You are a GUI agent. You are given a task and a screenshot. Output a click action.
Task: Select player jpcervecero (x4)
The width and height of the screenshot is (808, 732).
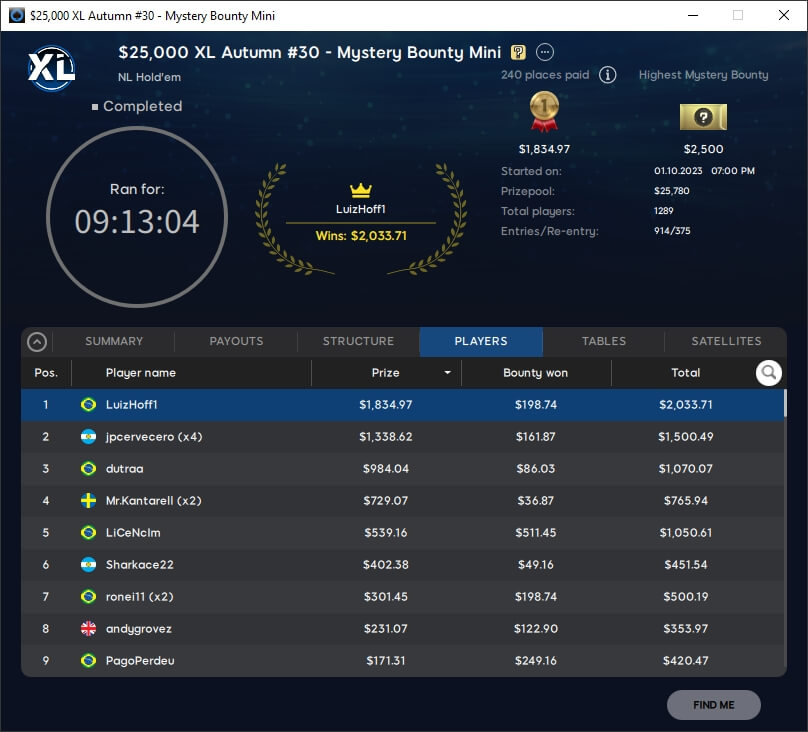[x=154, y=437]
